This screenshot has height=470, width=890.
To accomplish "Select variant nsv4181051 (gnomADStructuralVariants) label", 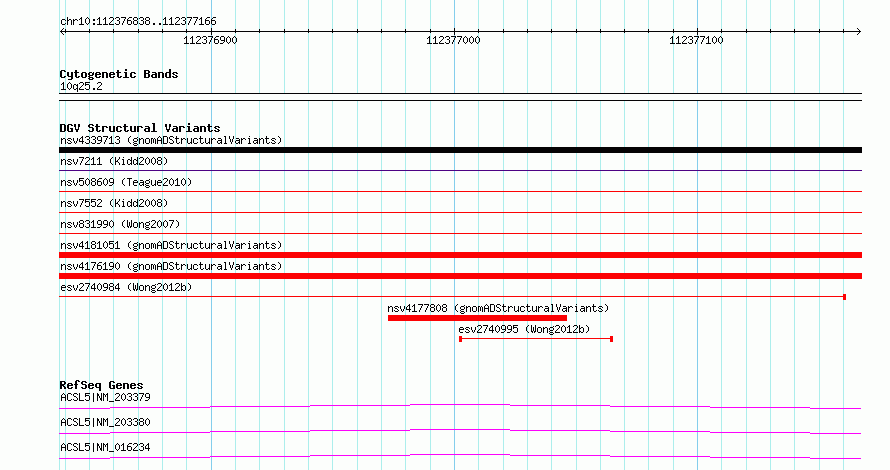I will coord(171,245).
